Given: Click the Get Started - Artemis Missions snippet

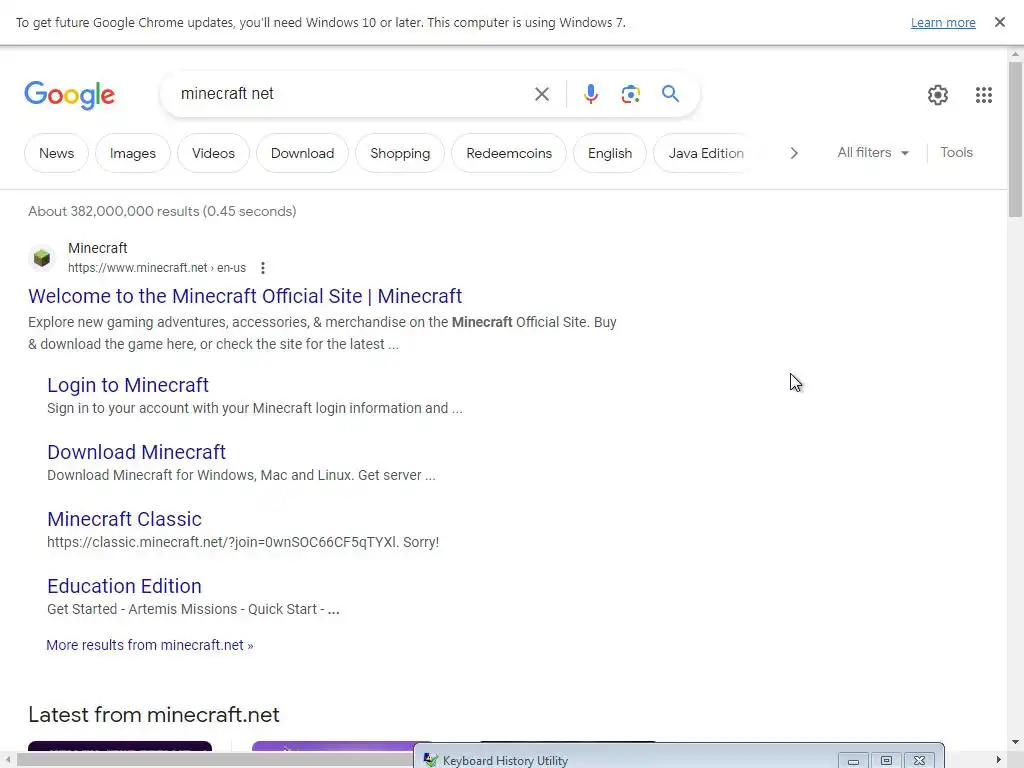Looking at the screenshot, I should pos(193,609).
